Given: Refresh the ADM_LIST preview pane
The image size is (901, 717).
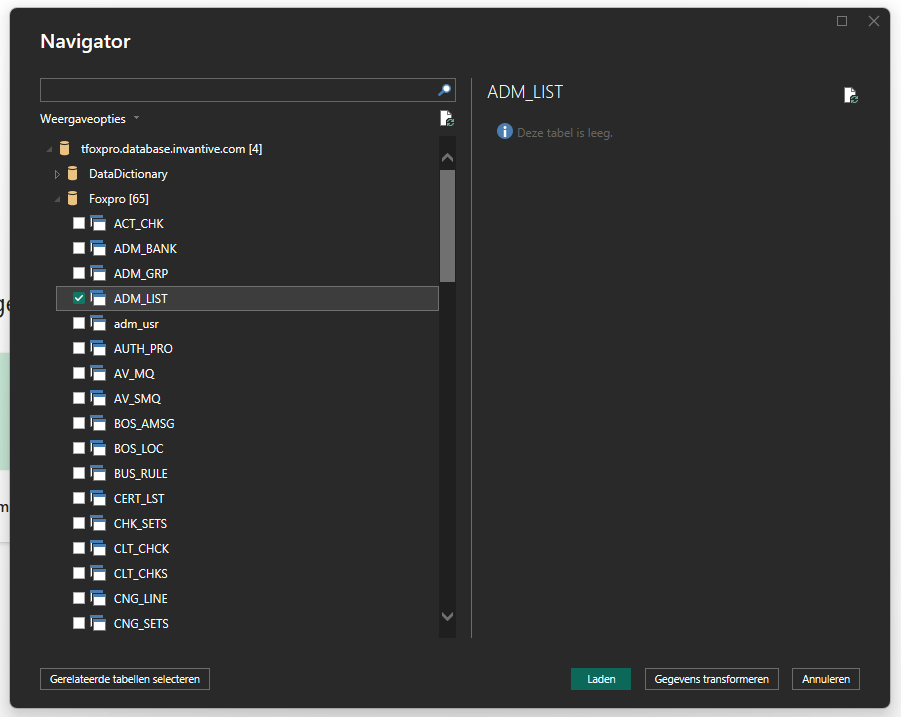Looking at the screenshot, I should pyautogui.click(x=850, y=95).
